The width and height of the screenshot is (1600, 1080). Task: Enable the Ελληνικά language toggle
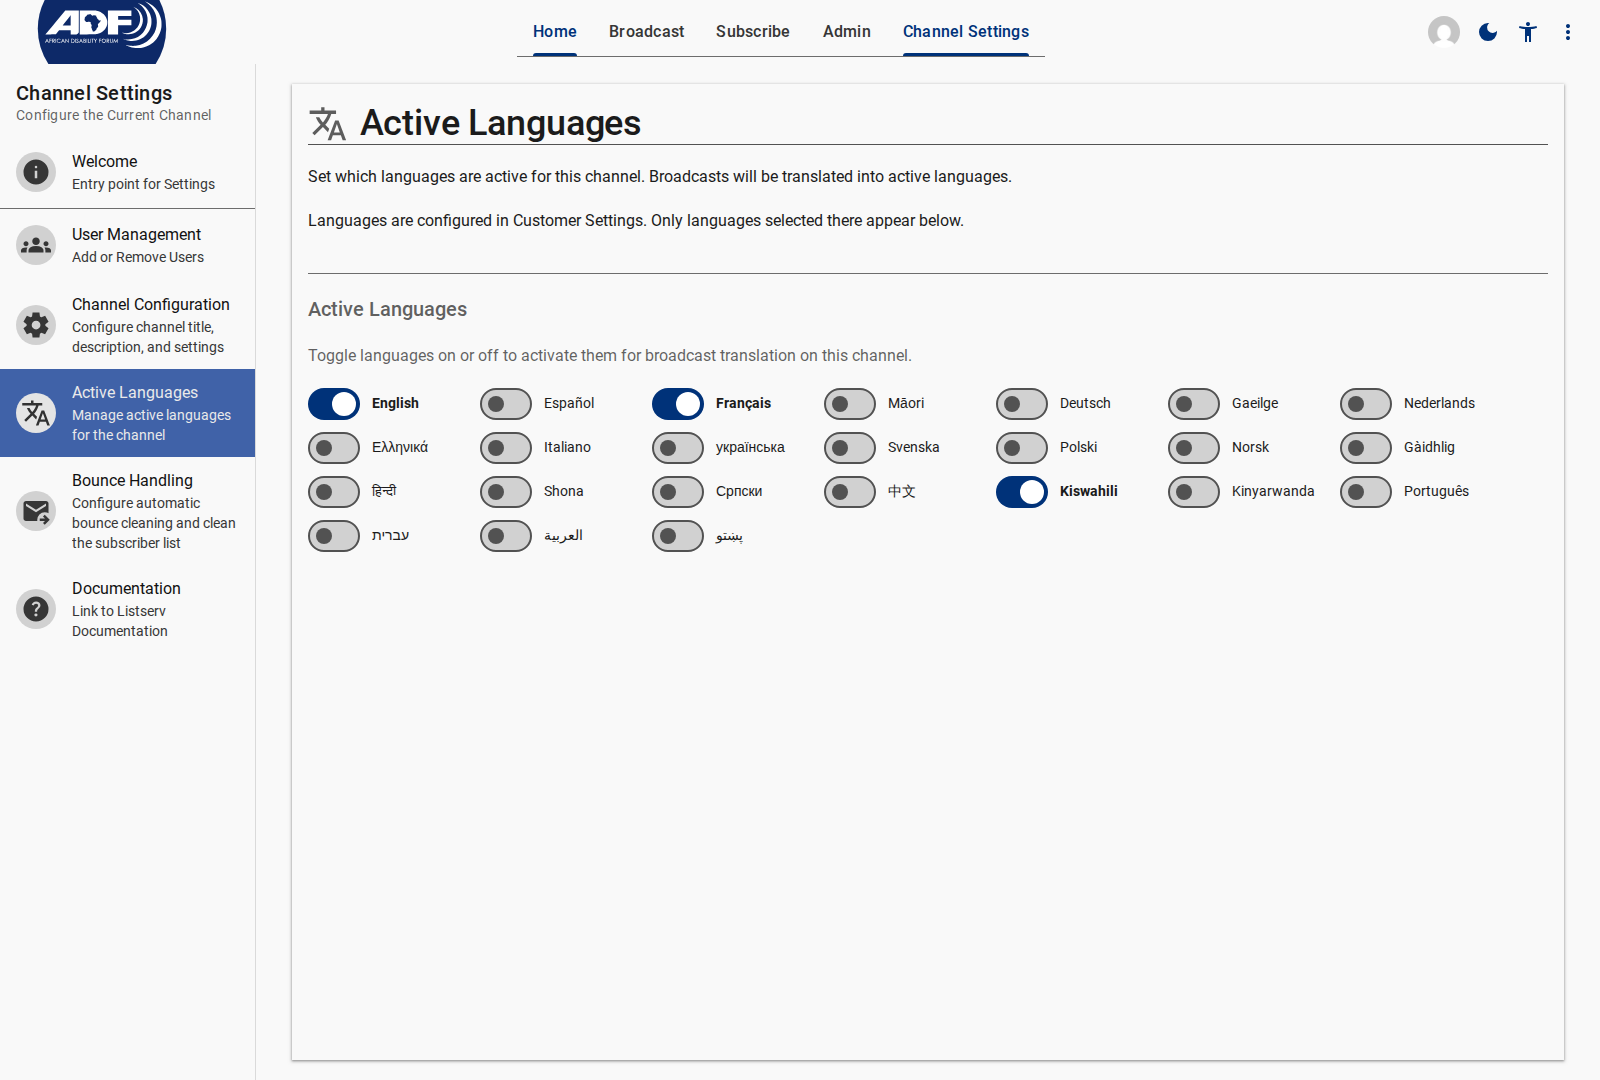pyautogui.click(x=334, y=448)
